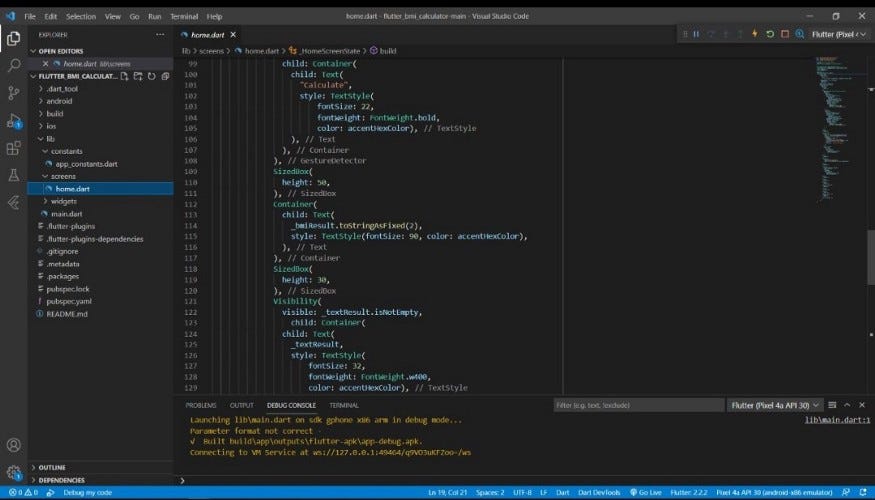Click errors and warnings count in status bar
The height and width of the screenshot is (500, 875).
[x=23, y=493]
